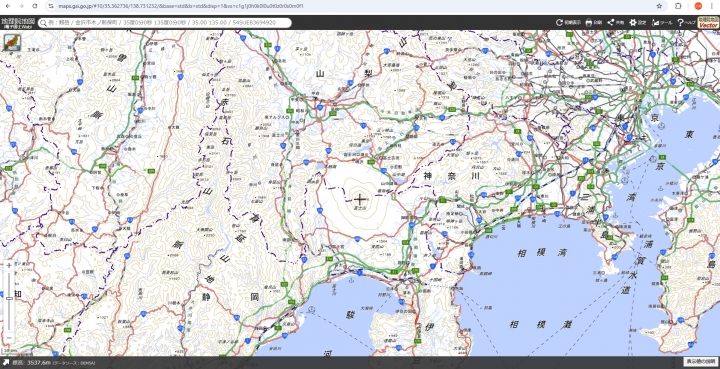Click zoom in plus button on map

click(9, 266)
